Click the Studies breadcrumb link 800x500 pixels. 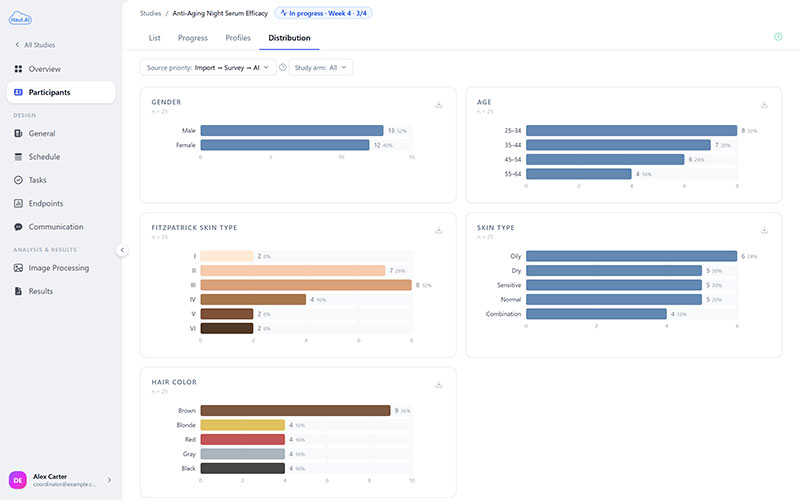[151, 13]
